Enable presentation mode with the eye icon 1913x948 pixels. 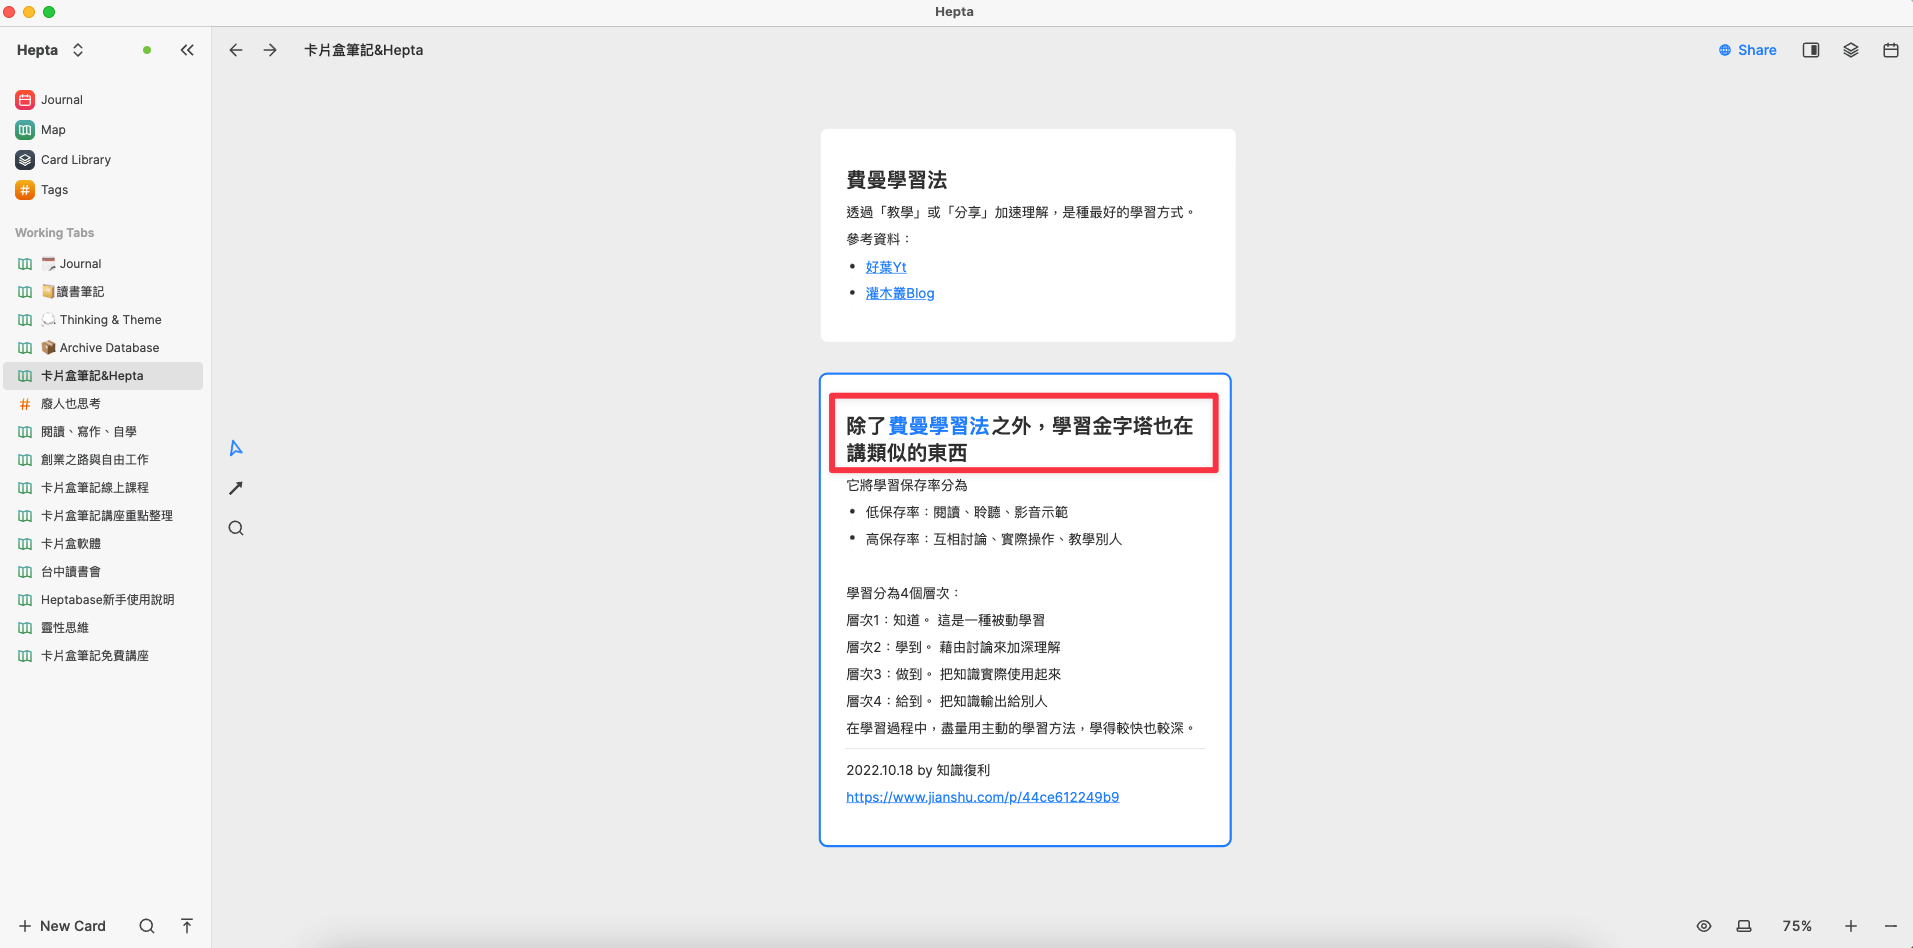(x=1705, y=926)
